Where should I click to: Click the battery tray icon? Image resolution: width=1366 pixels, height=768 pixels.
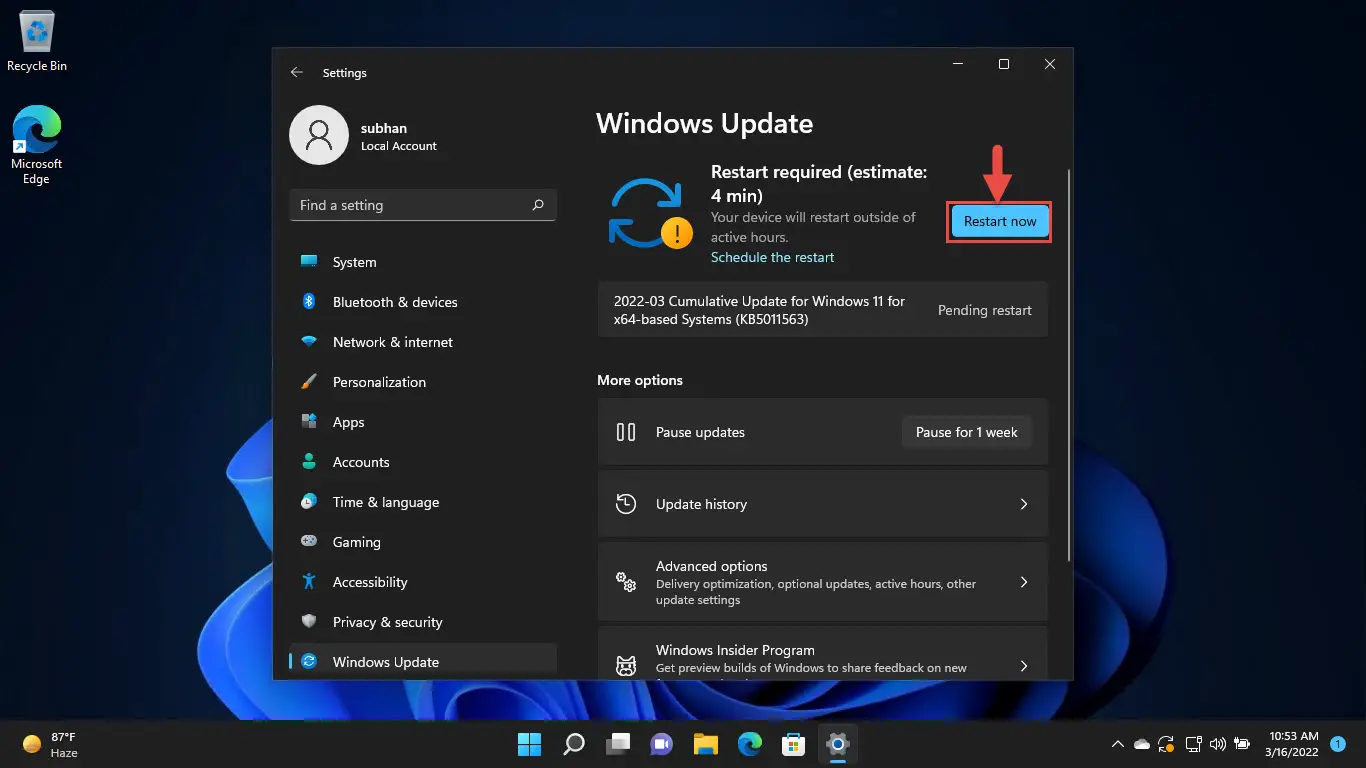pos(1242,744)
